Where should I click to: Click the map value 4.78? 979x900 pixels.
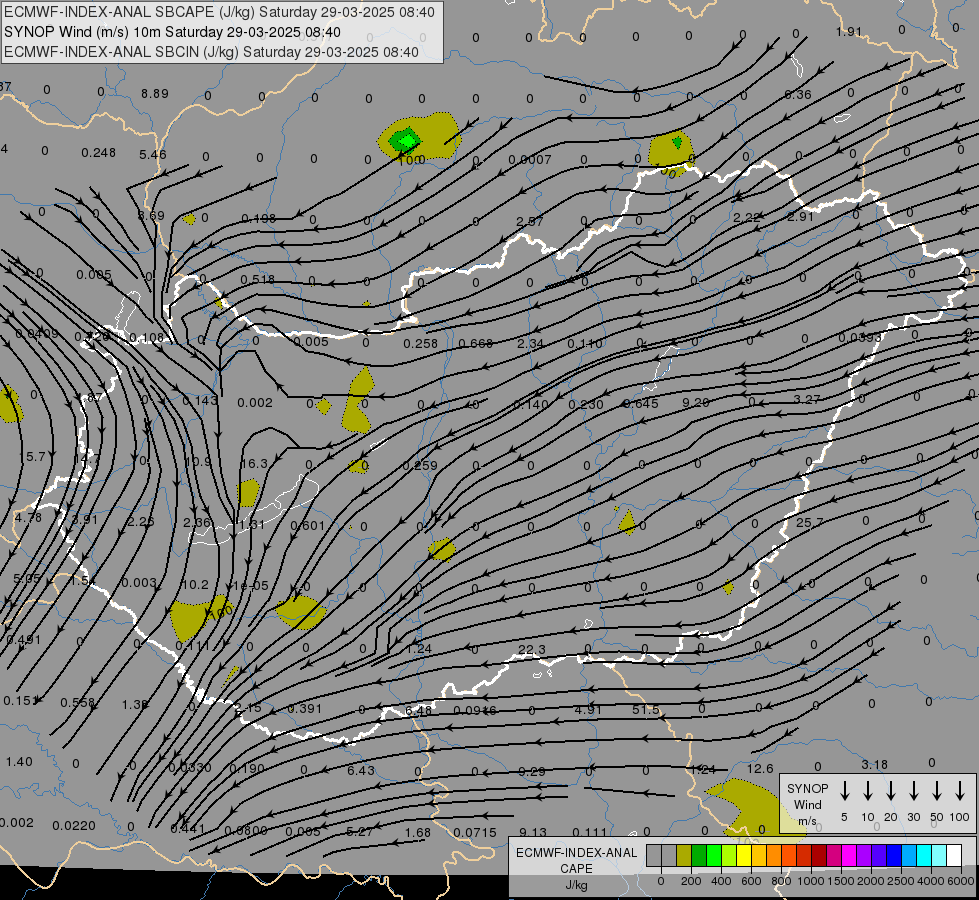tap(28, 518)
